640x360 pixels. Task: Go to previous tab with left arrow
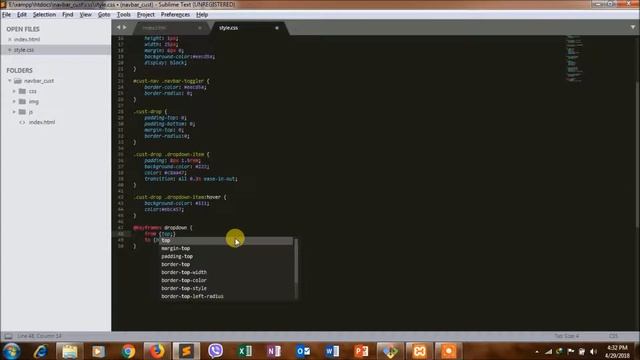pyautogui.click(x=118, y=27)
